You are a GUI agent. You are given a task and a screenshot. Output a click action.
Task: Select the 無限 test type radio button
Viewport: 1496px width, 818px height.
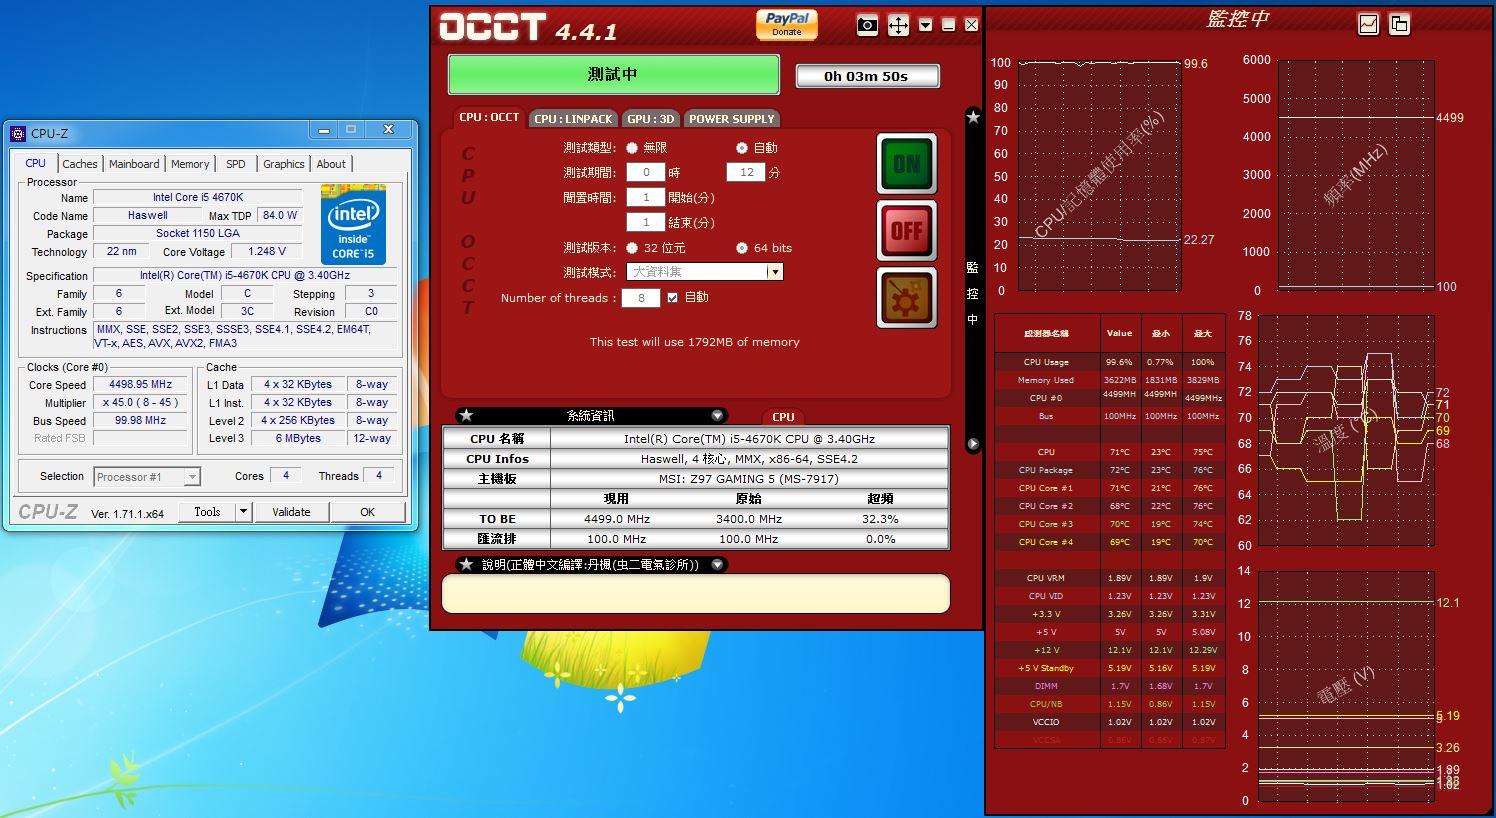(632, 148)
